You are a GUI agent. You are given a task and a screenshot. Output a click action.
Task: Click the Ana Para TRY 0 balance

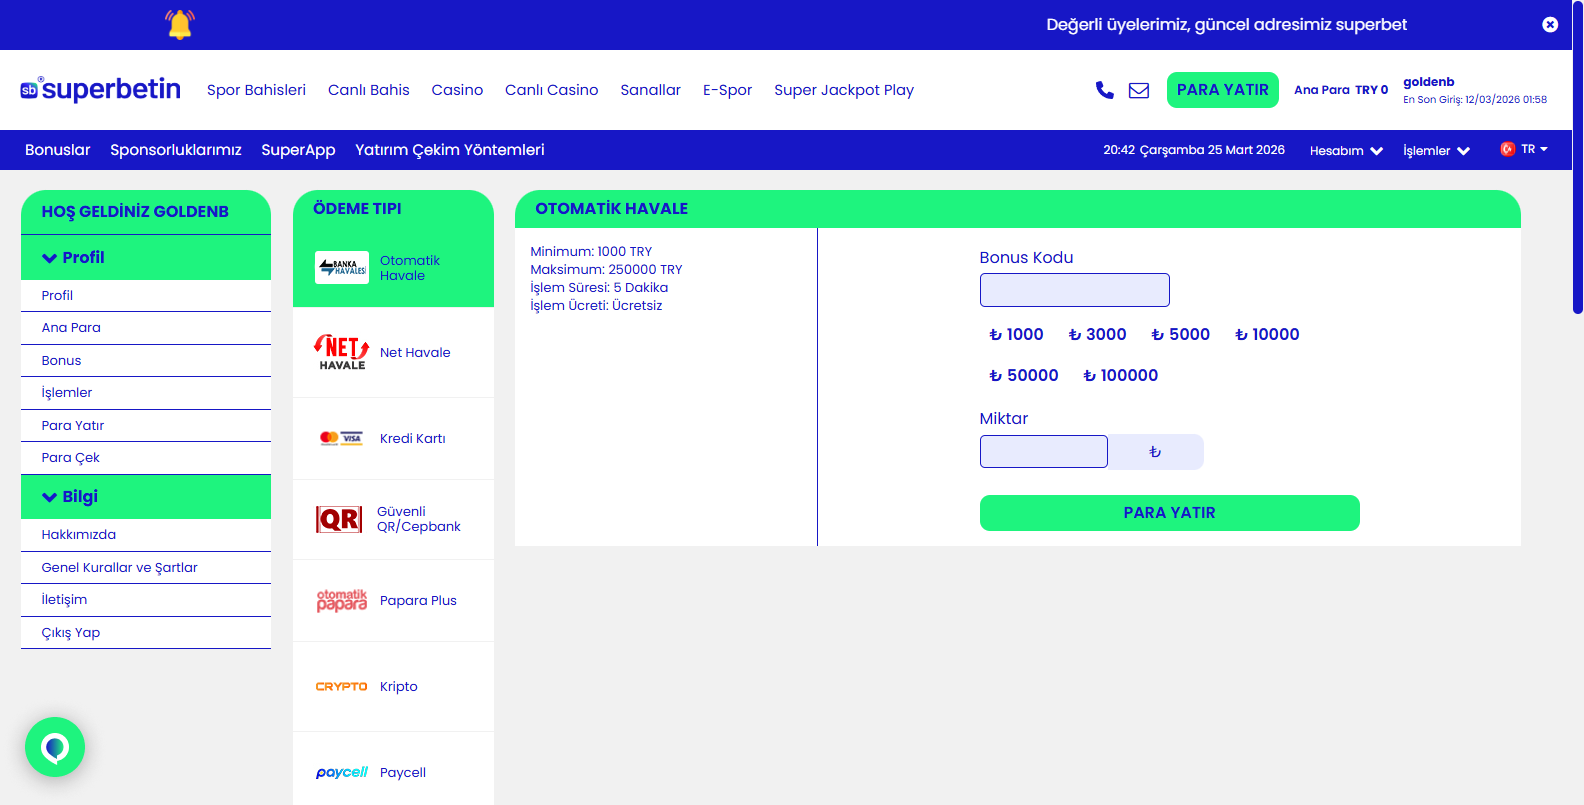pyautogui.click(x=1341, y=90)
